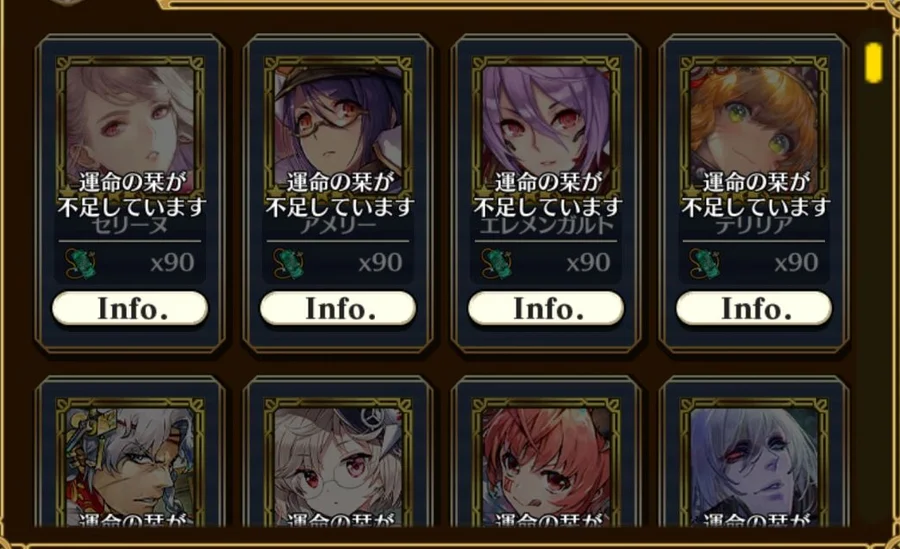
Task: Click the yellow scrollbar handle
Action: (873, 63)
